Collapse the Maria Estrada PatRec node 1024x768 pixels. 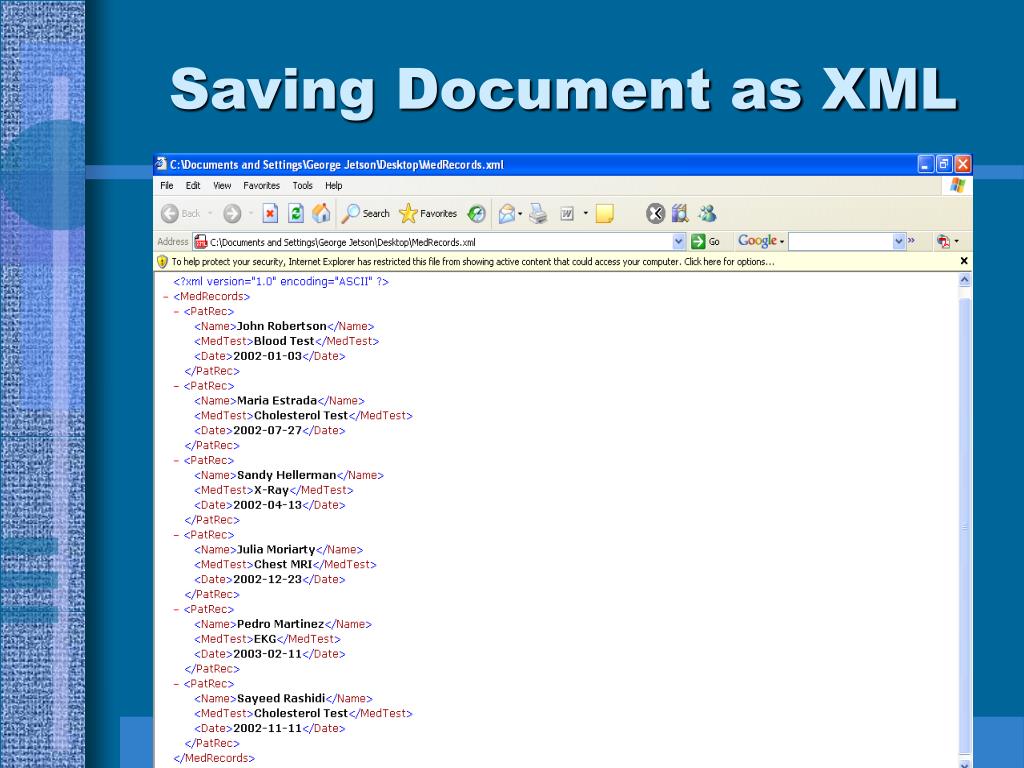click(x=176, y=387)
